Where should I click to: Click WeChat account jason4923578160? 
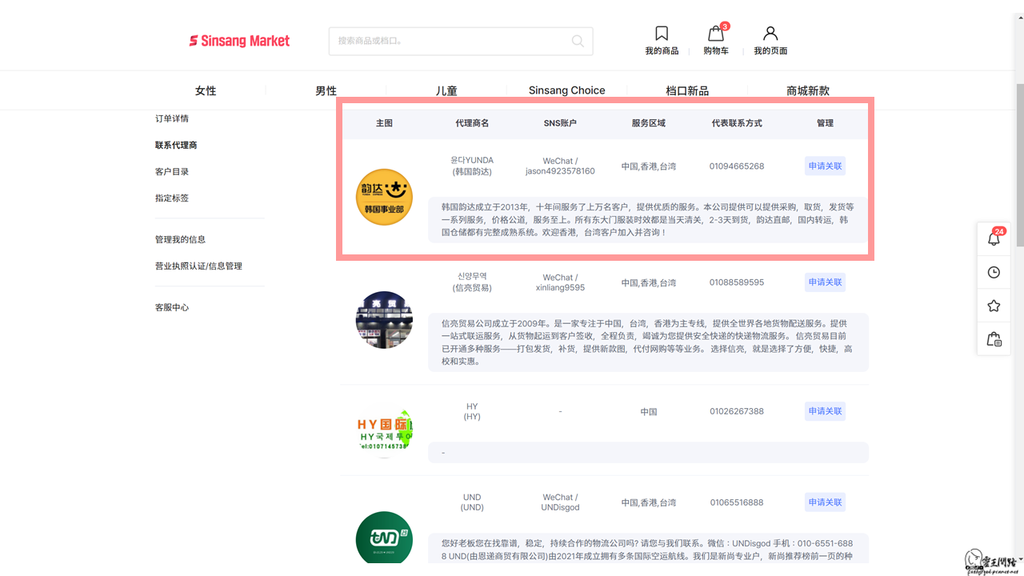560,171
